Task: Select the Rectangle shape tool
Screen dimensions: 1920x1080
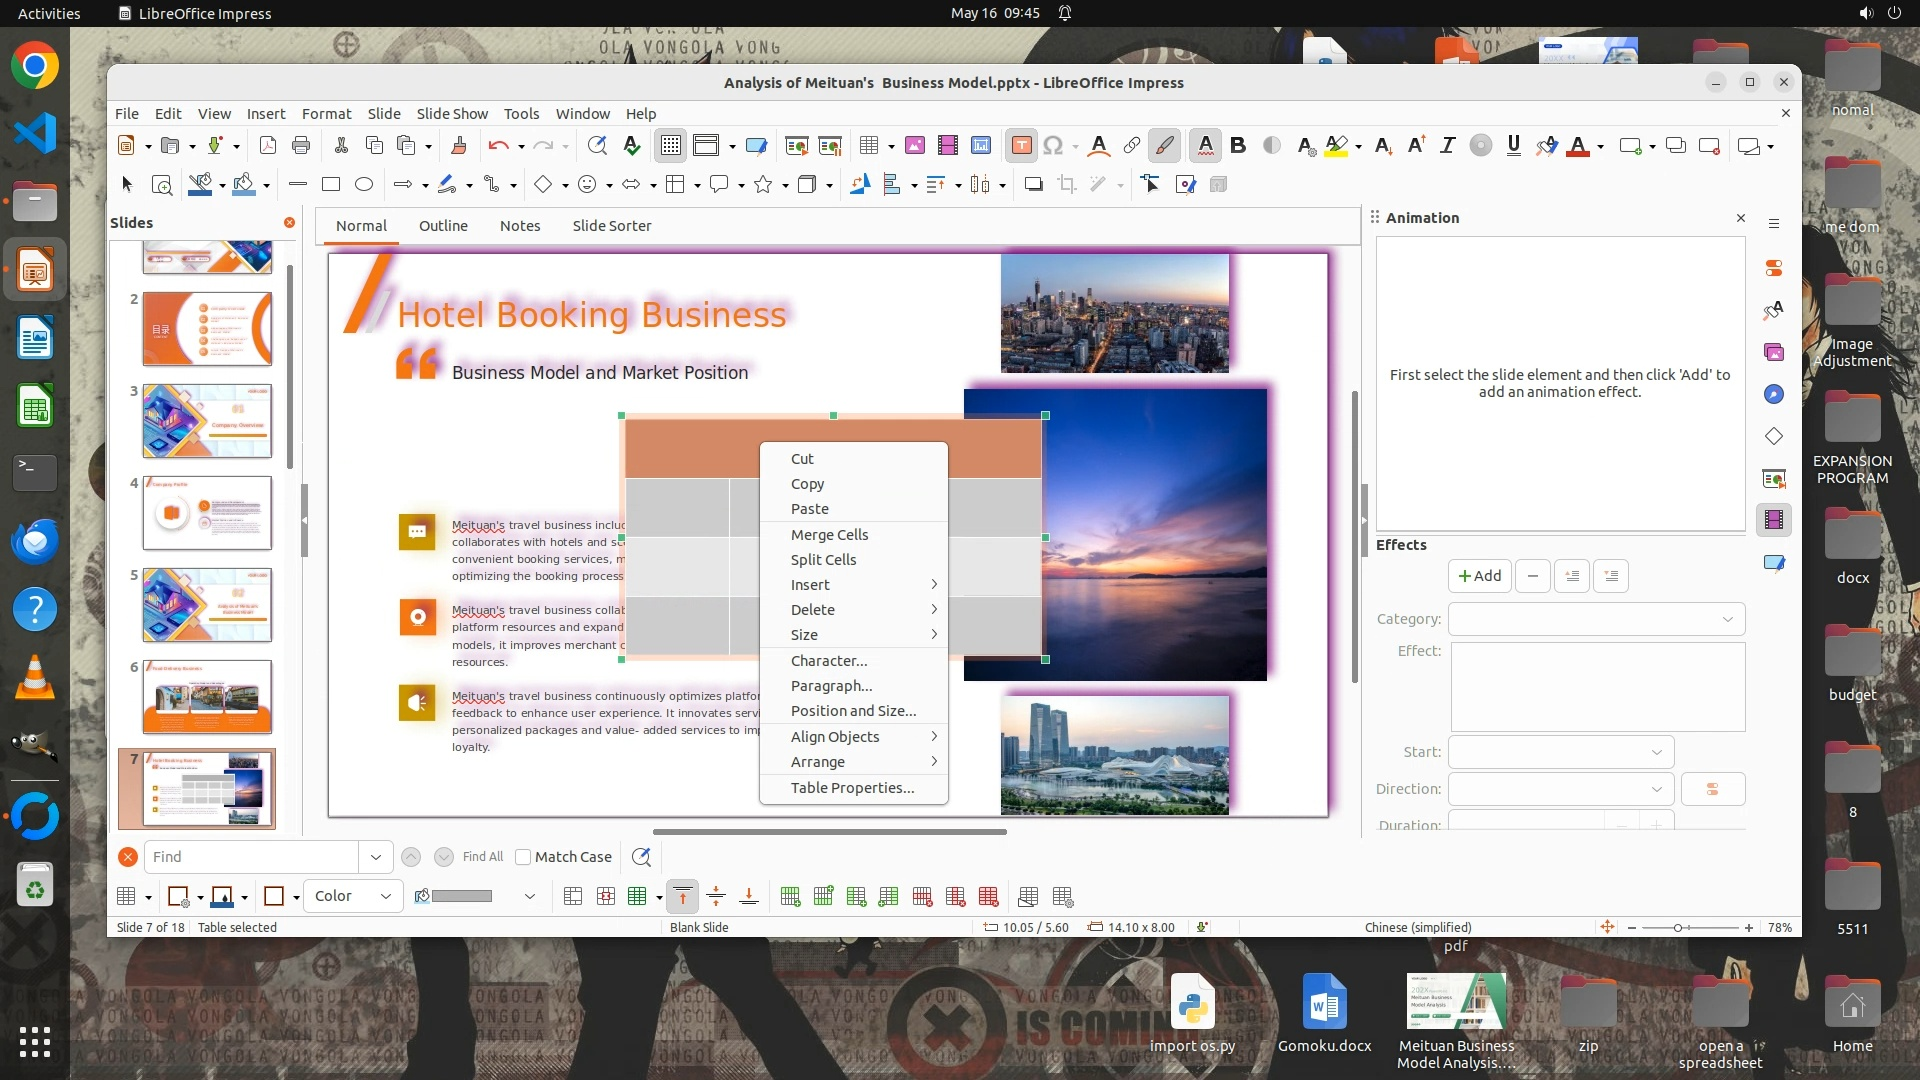Action: (331, 184)
